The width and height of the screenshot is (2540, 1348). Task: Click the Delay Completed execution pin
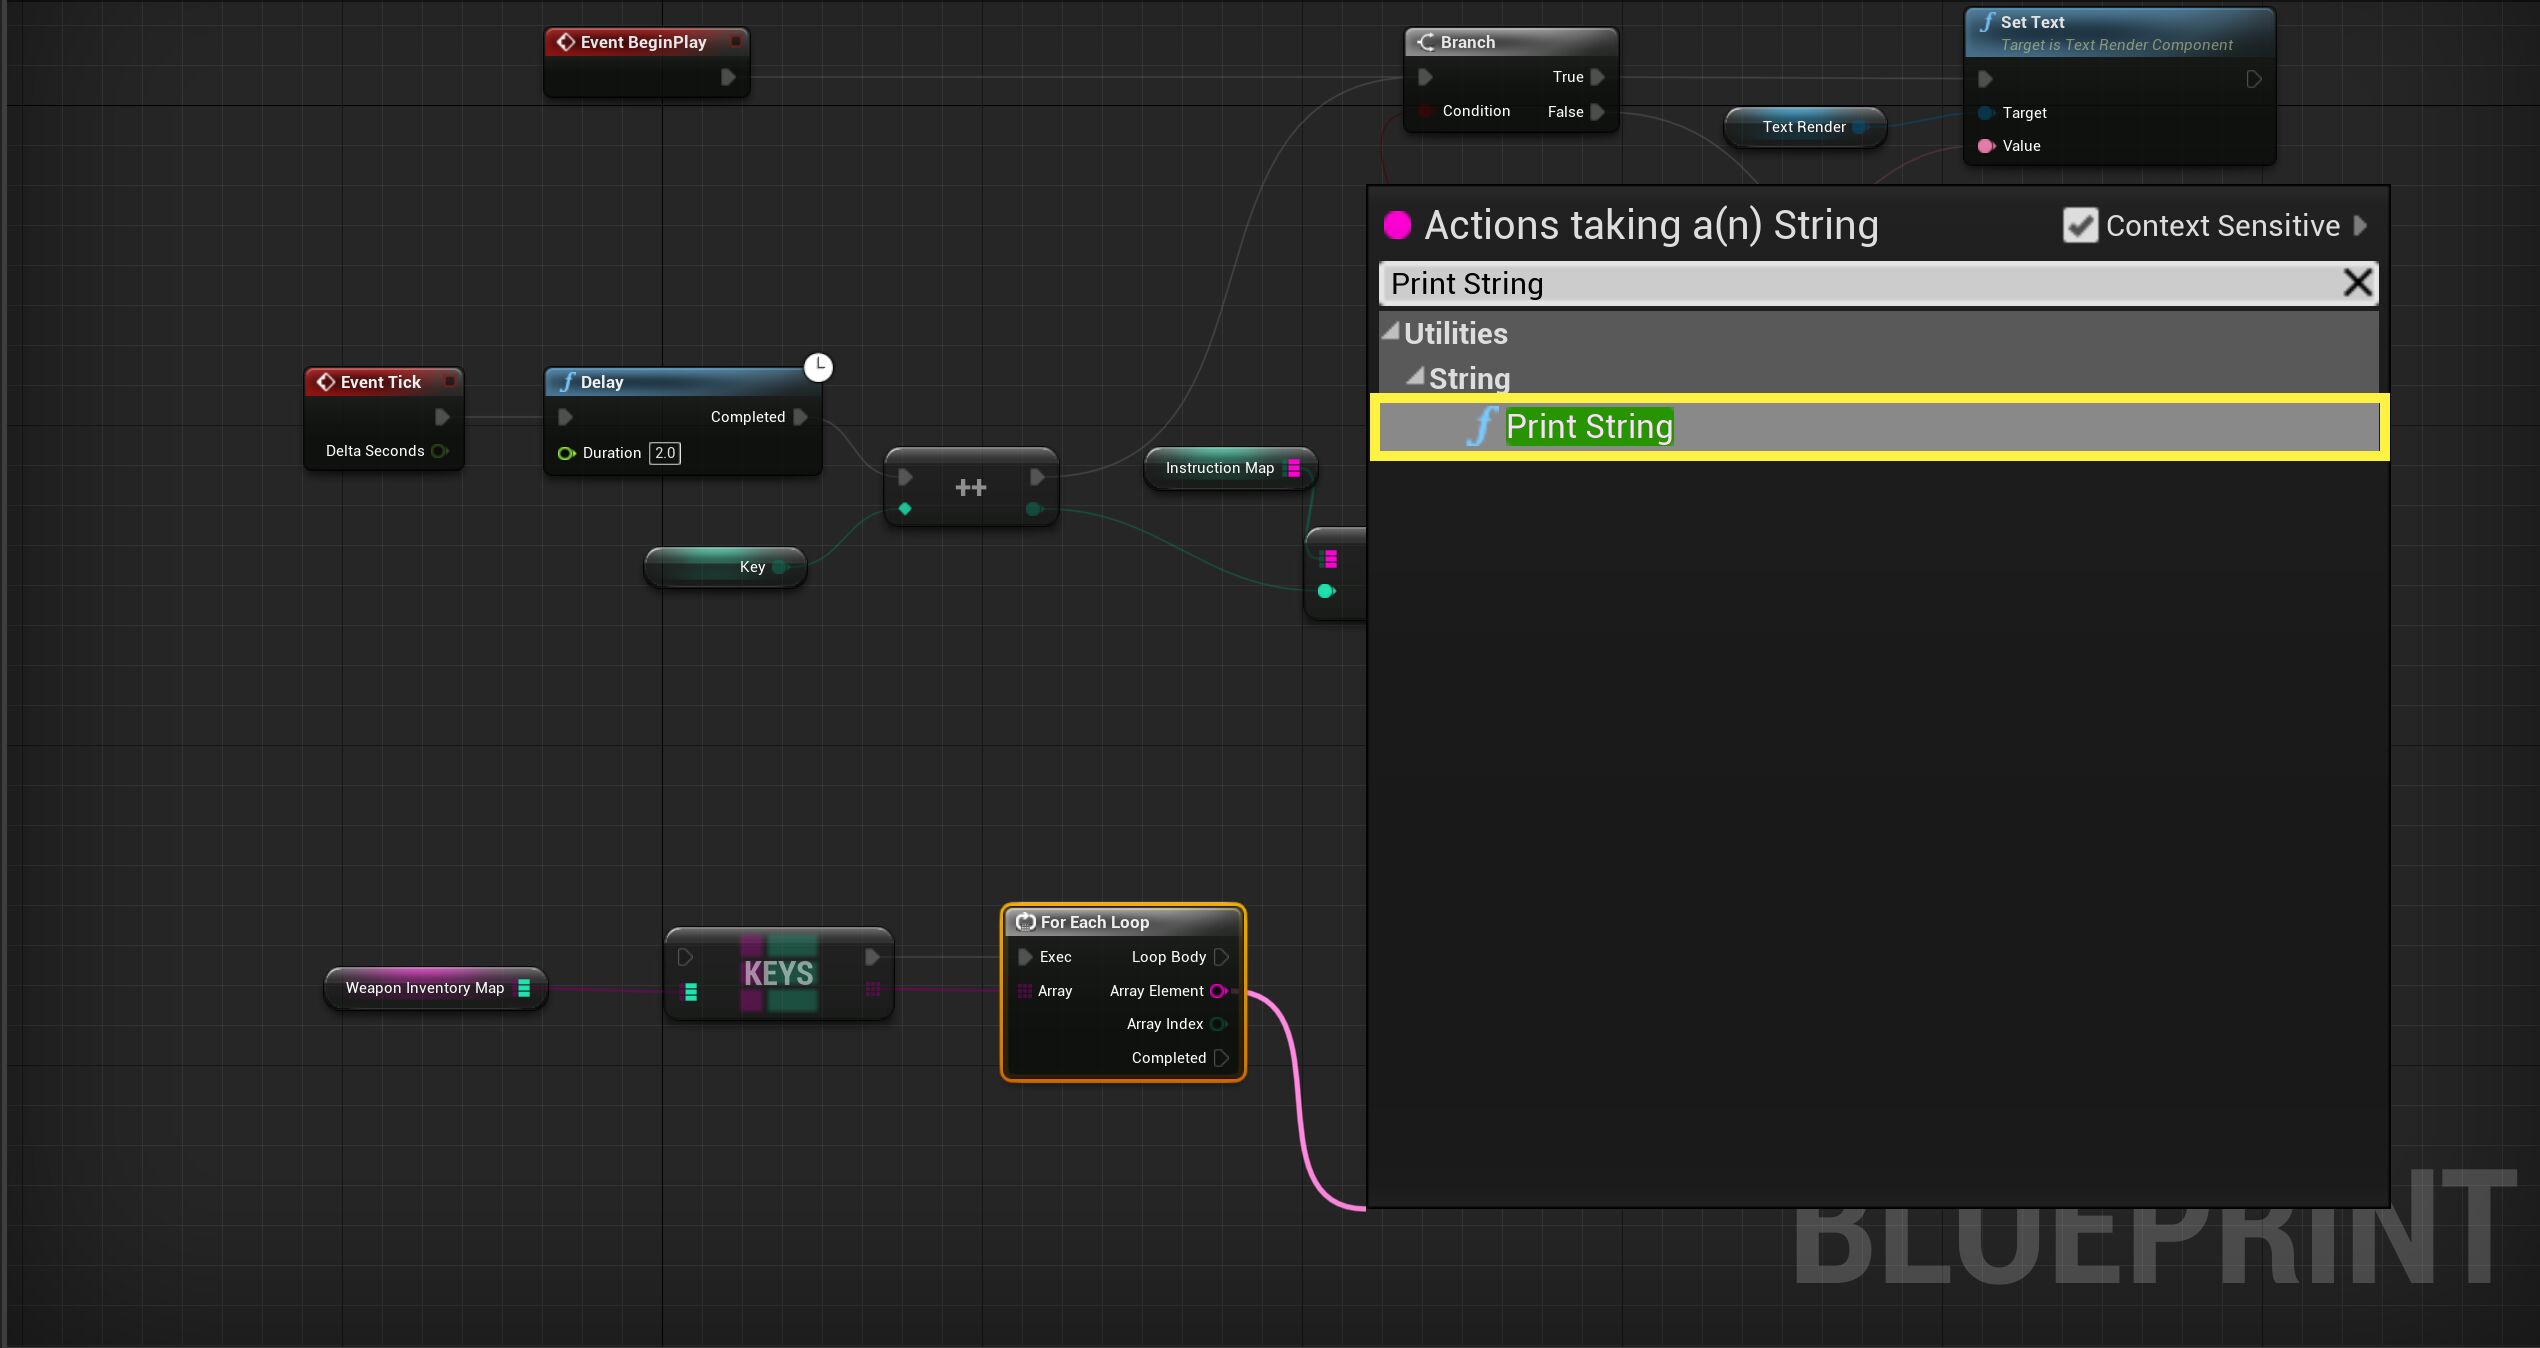[x=800, y=417]
